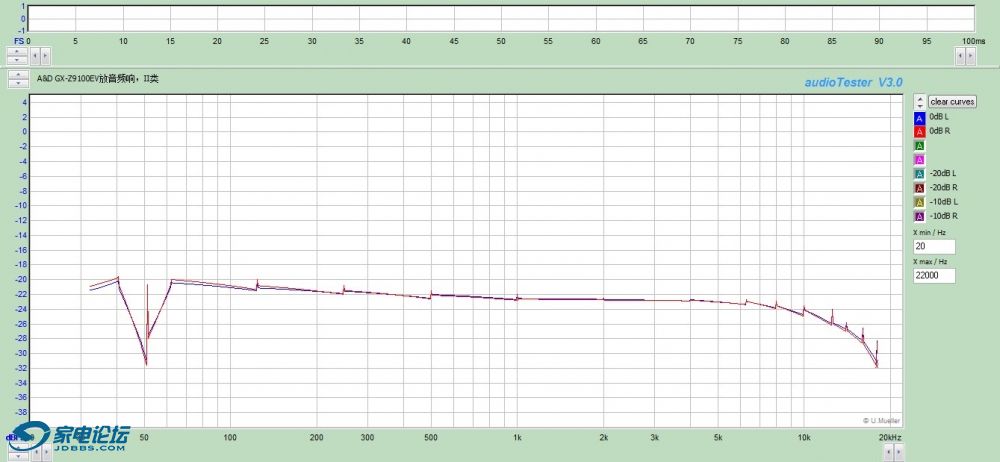This screenshot has width=1000, height=462.
Task: Click the olive -10dB L curve button
Action: click(x=919, y=202)
